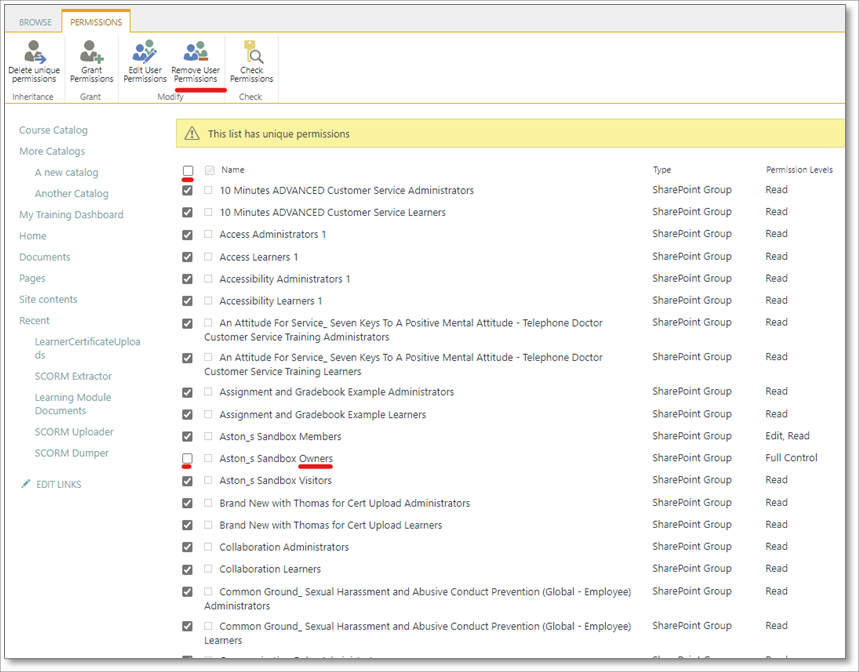Go to A new catalog
The width and height of the screenshot is (859, 672).
66,173
